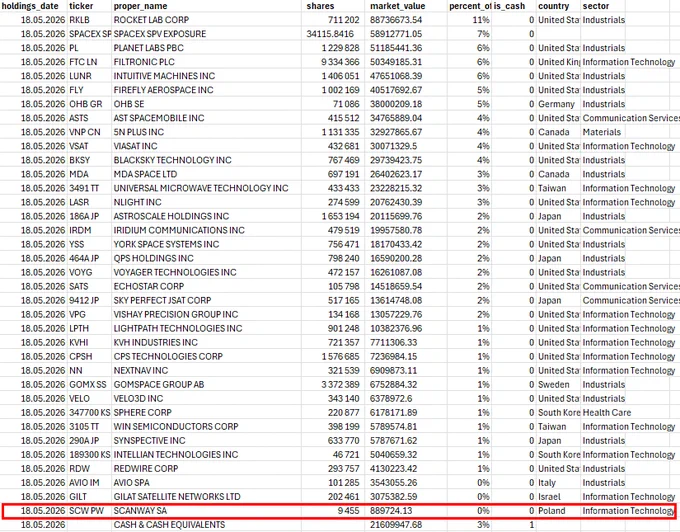Click AST SPACEMOBILE INC cell

tap(207, 118)
